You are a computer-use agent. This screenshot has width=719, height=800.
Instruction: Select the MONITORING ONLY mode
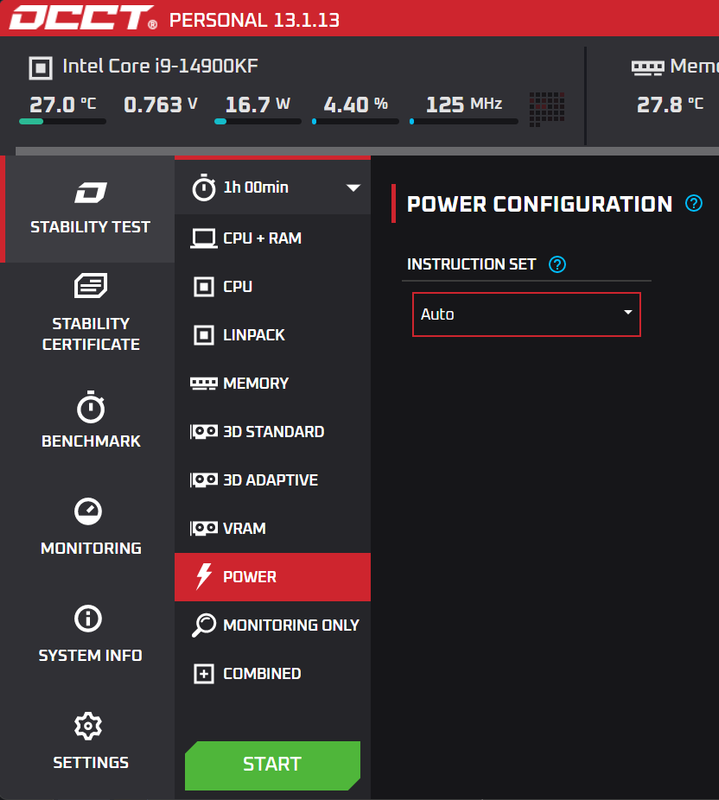[x=272, y=625]
